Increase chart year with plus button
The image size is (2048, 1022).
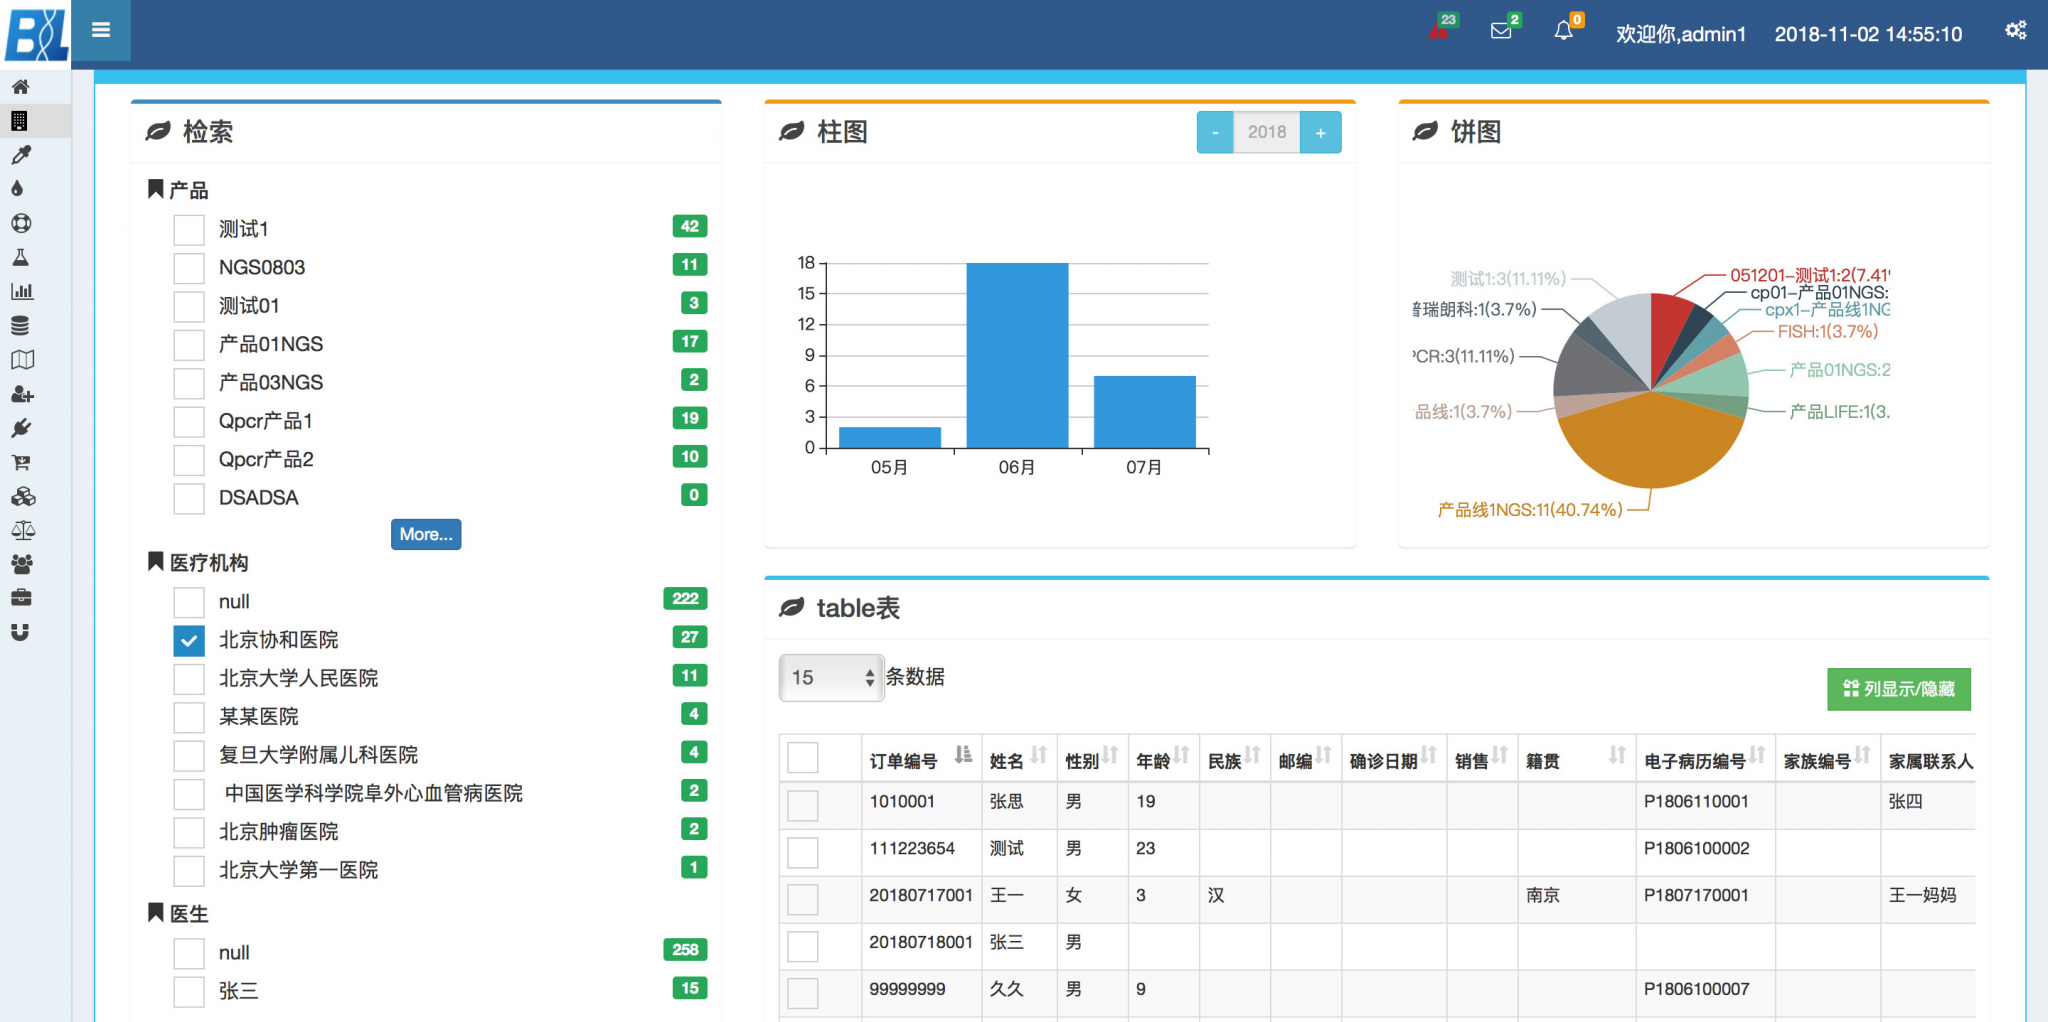click(x=1320, y=132)
